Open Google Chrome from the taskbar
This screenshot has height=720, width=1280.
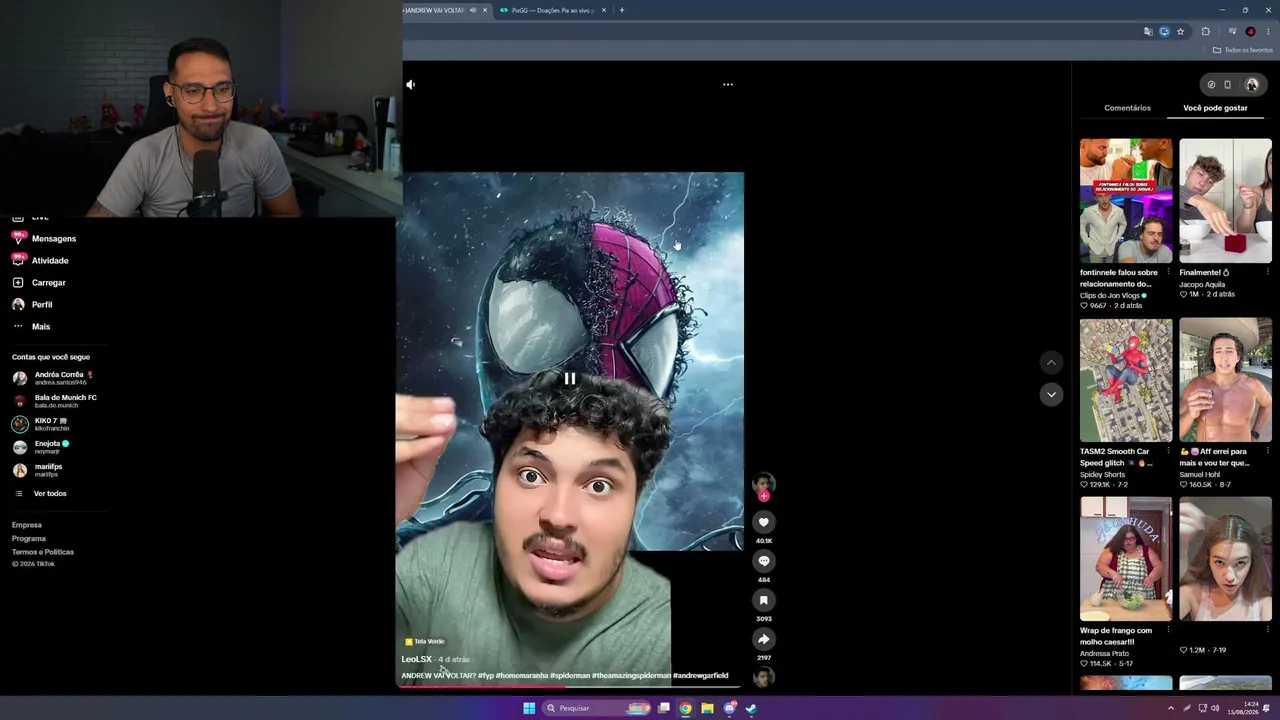tap(685, 708)
